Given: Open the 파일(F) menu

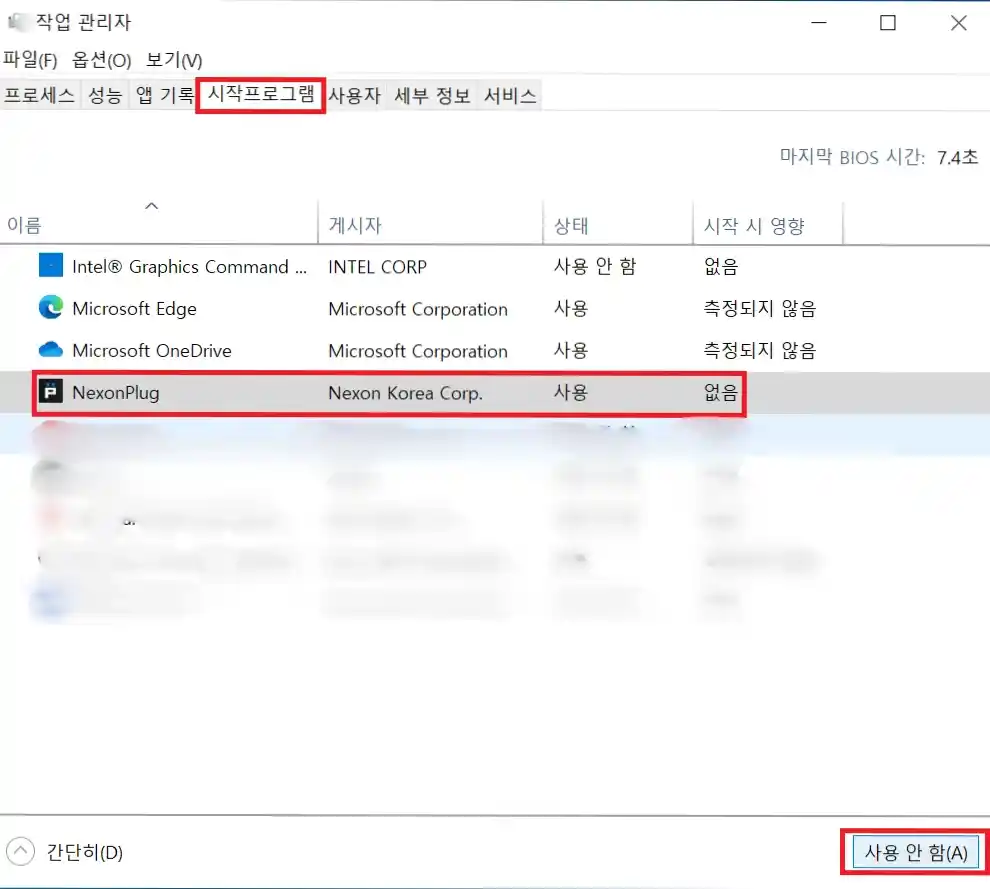Looking at the screenshot, I should pyautogui.click(x=30, y=60).
